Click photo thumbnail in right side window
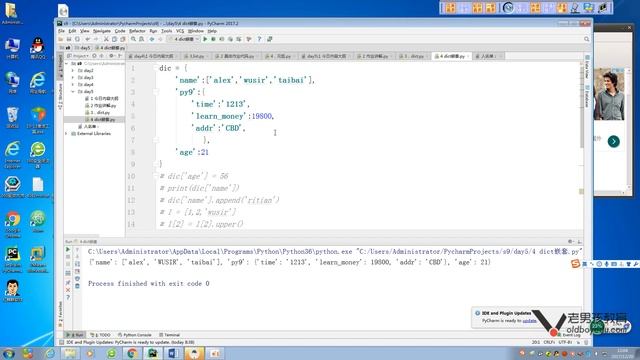This screenshot has width=640, height=360. coord(609,94)
